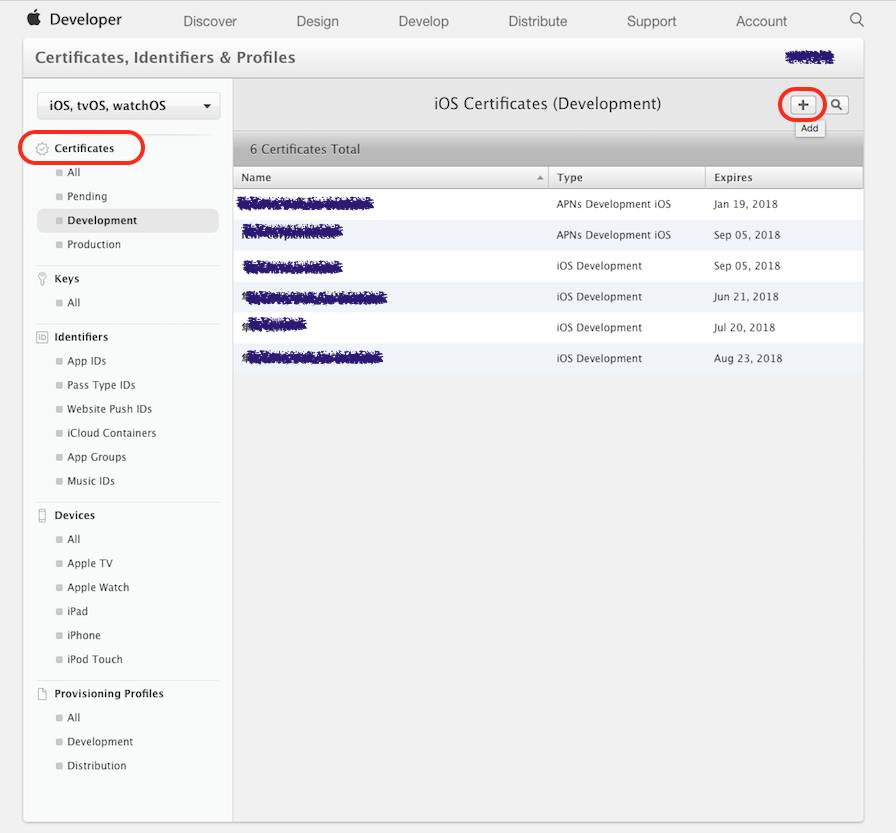Show All provisioning profiles

[74, 718]
